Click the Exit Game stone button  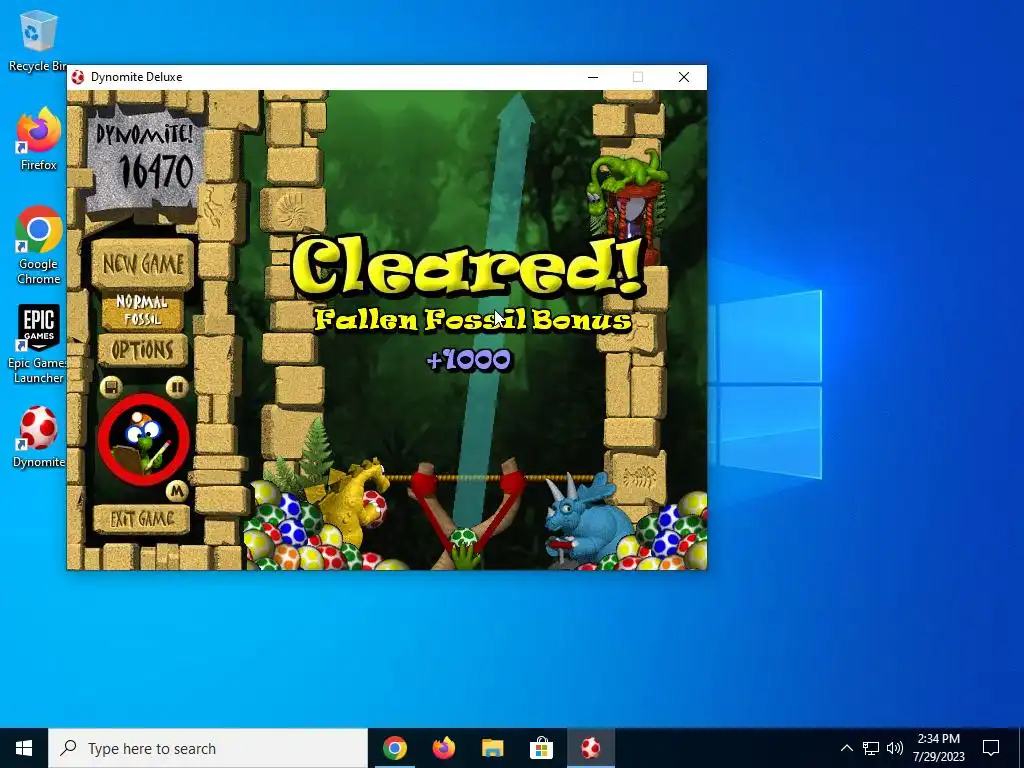click(142, 519)
